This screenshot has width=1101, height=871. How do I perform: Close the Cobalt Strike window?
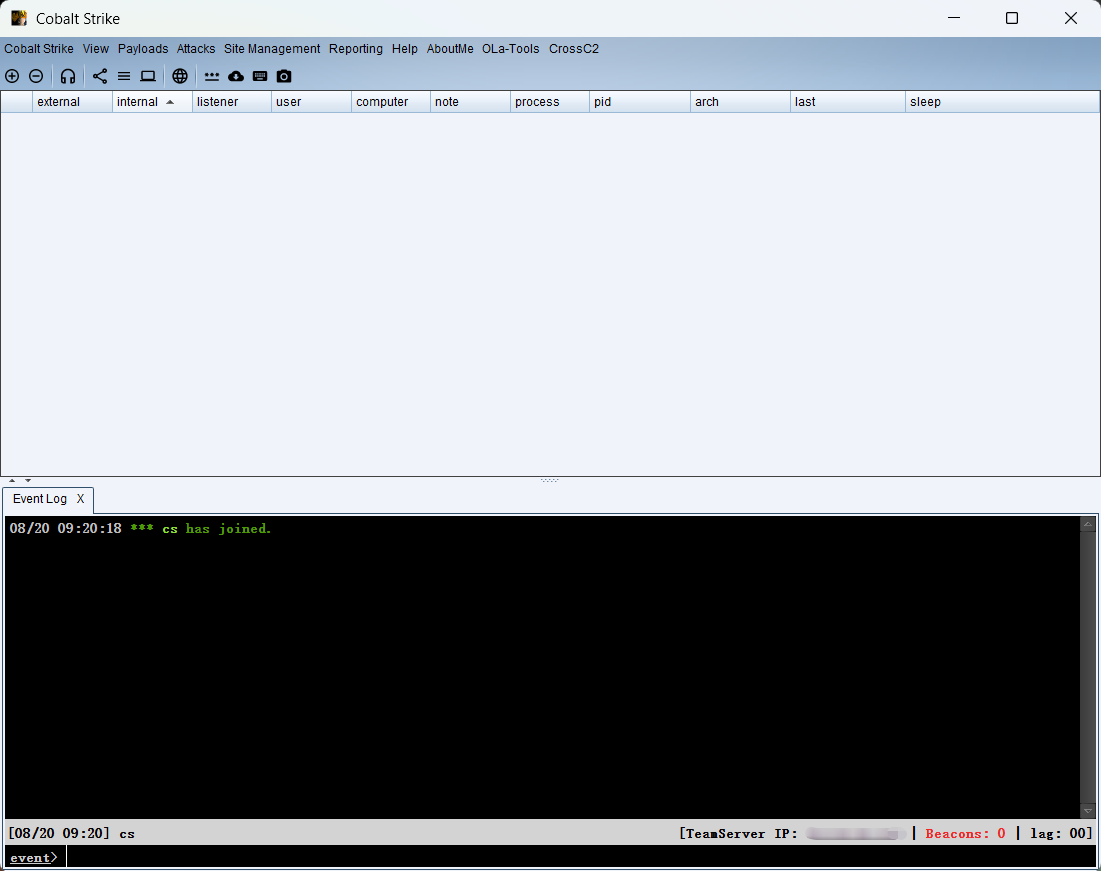[1071, 18]
